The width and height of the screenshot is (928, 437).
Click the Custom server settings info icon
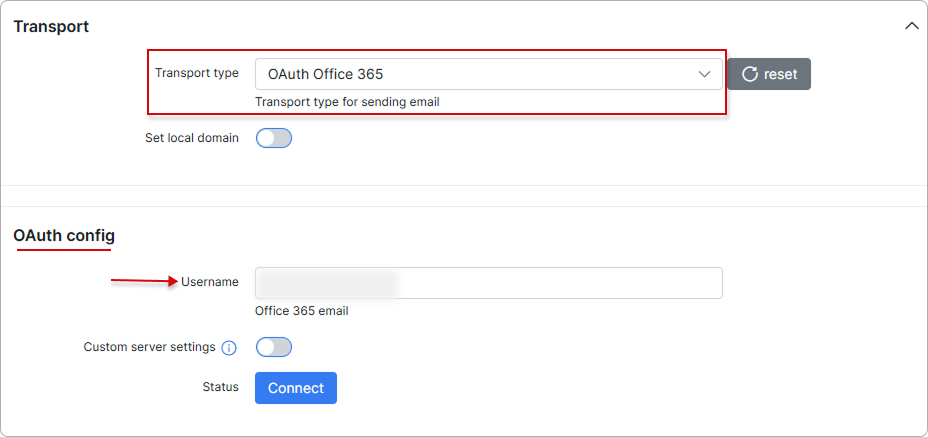coord(228,348)
